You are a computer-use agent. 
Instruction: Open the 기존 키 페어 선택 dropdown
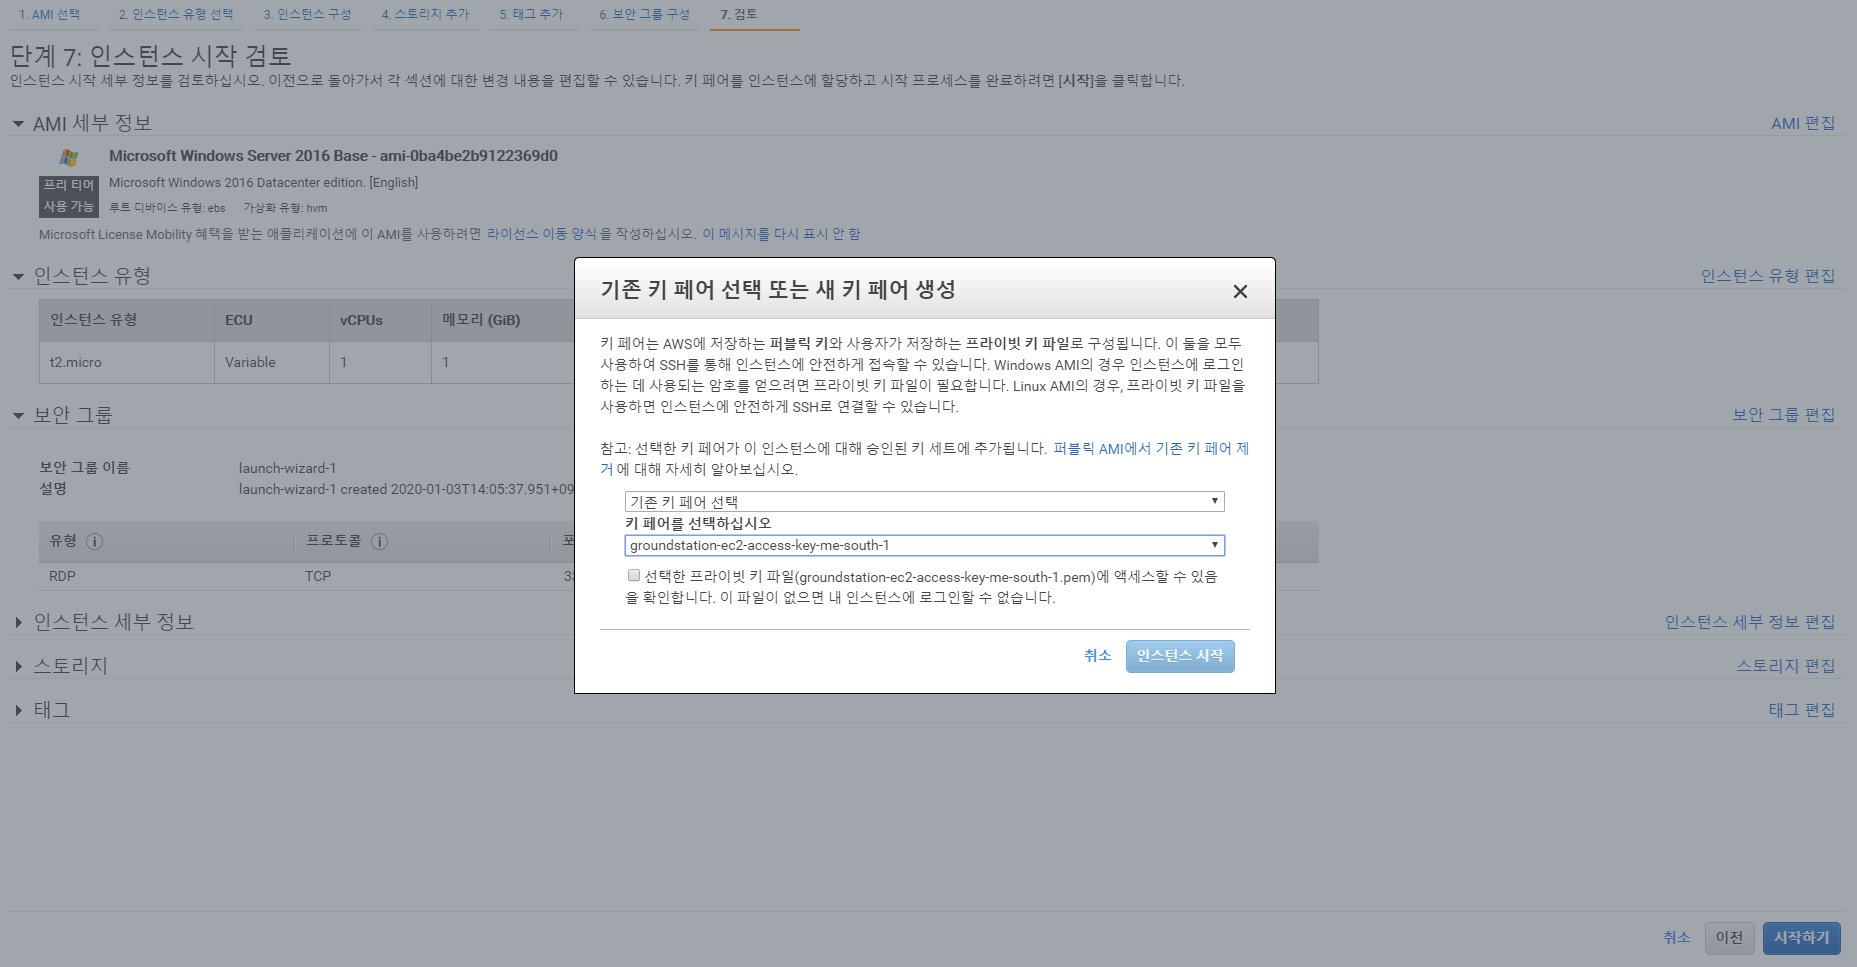point(923,501)
